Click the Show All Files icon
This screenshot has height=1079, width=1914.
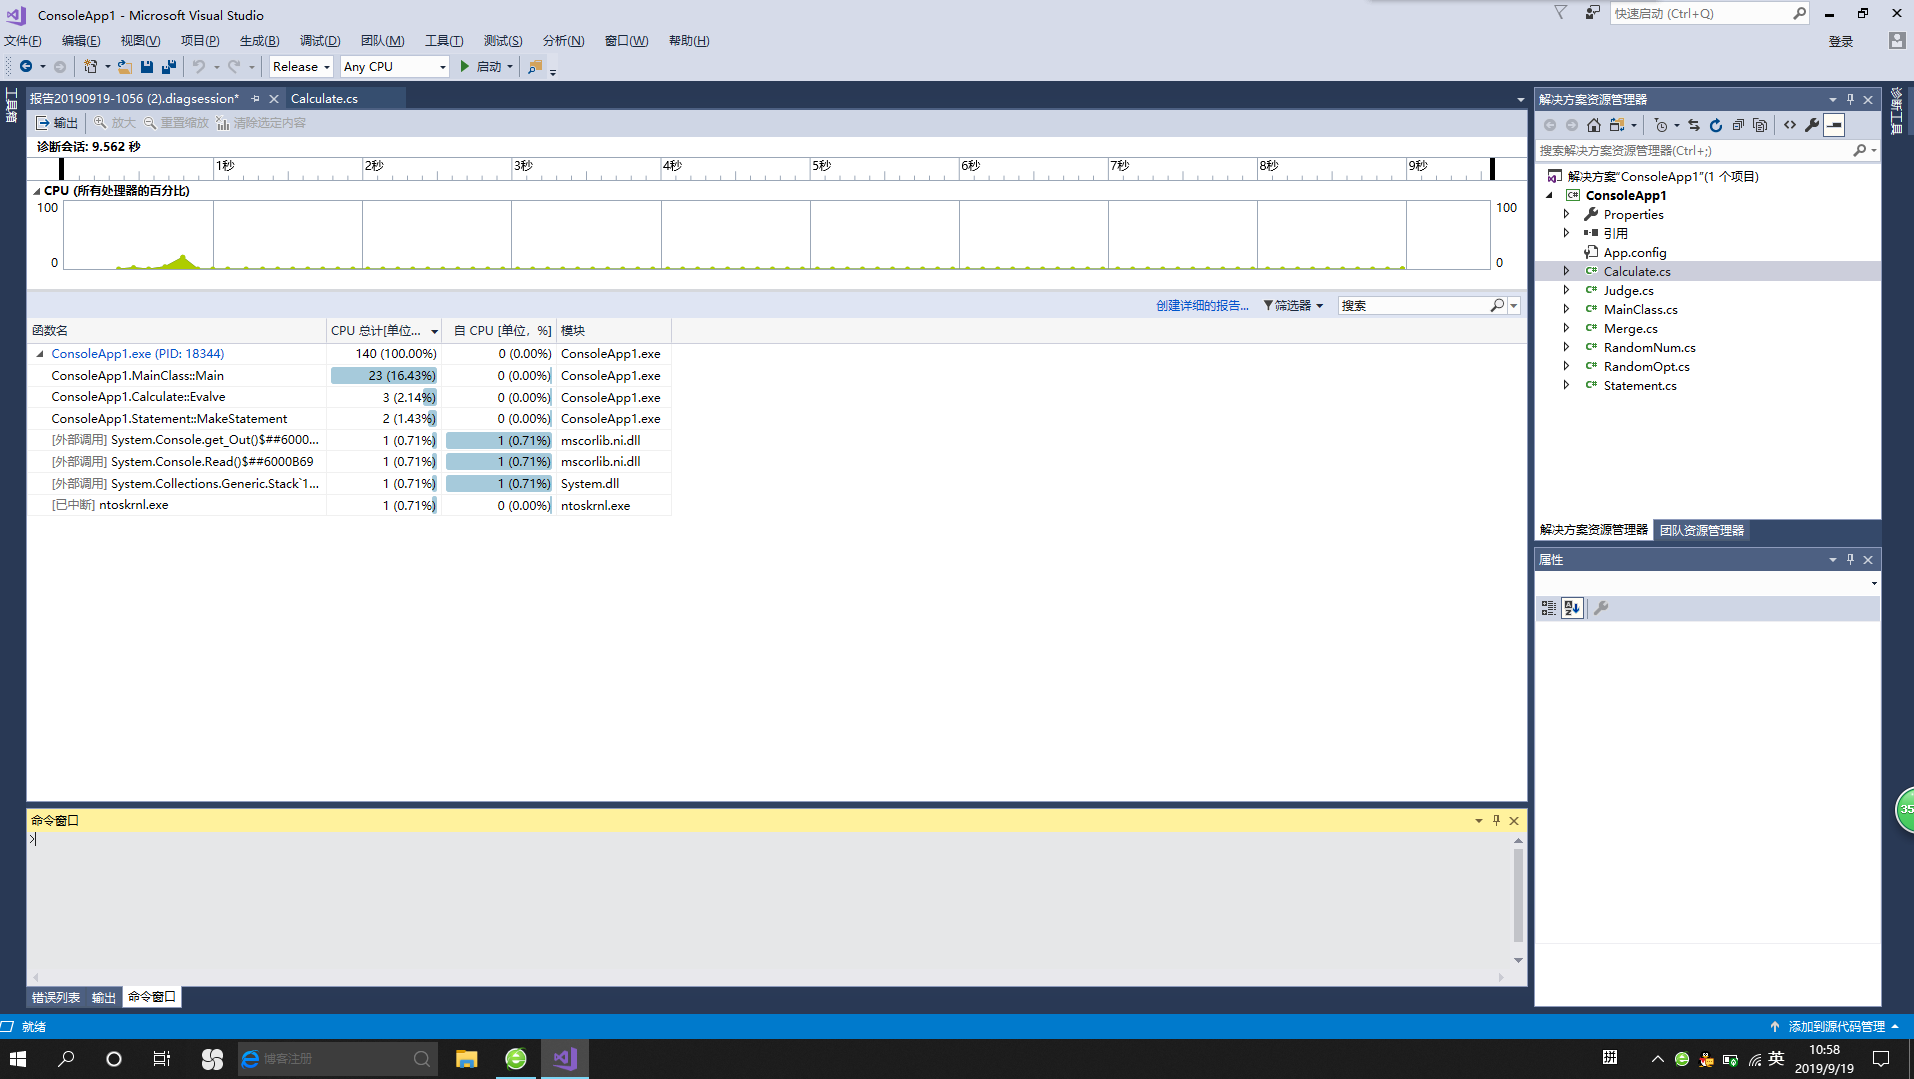click(1760, 125)
